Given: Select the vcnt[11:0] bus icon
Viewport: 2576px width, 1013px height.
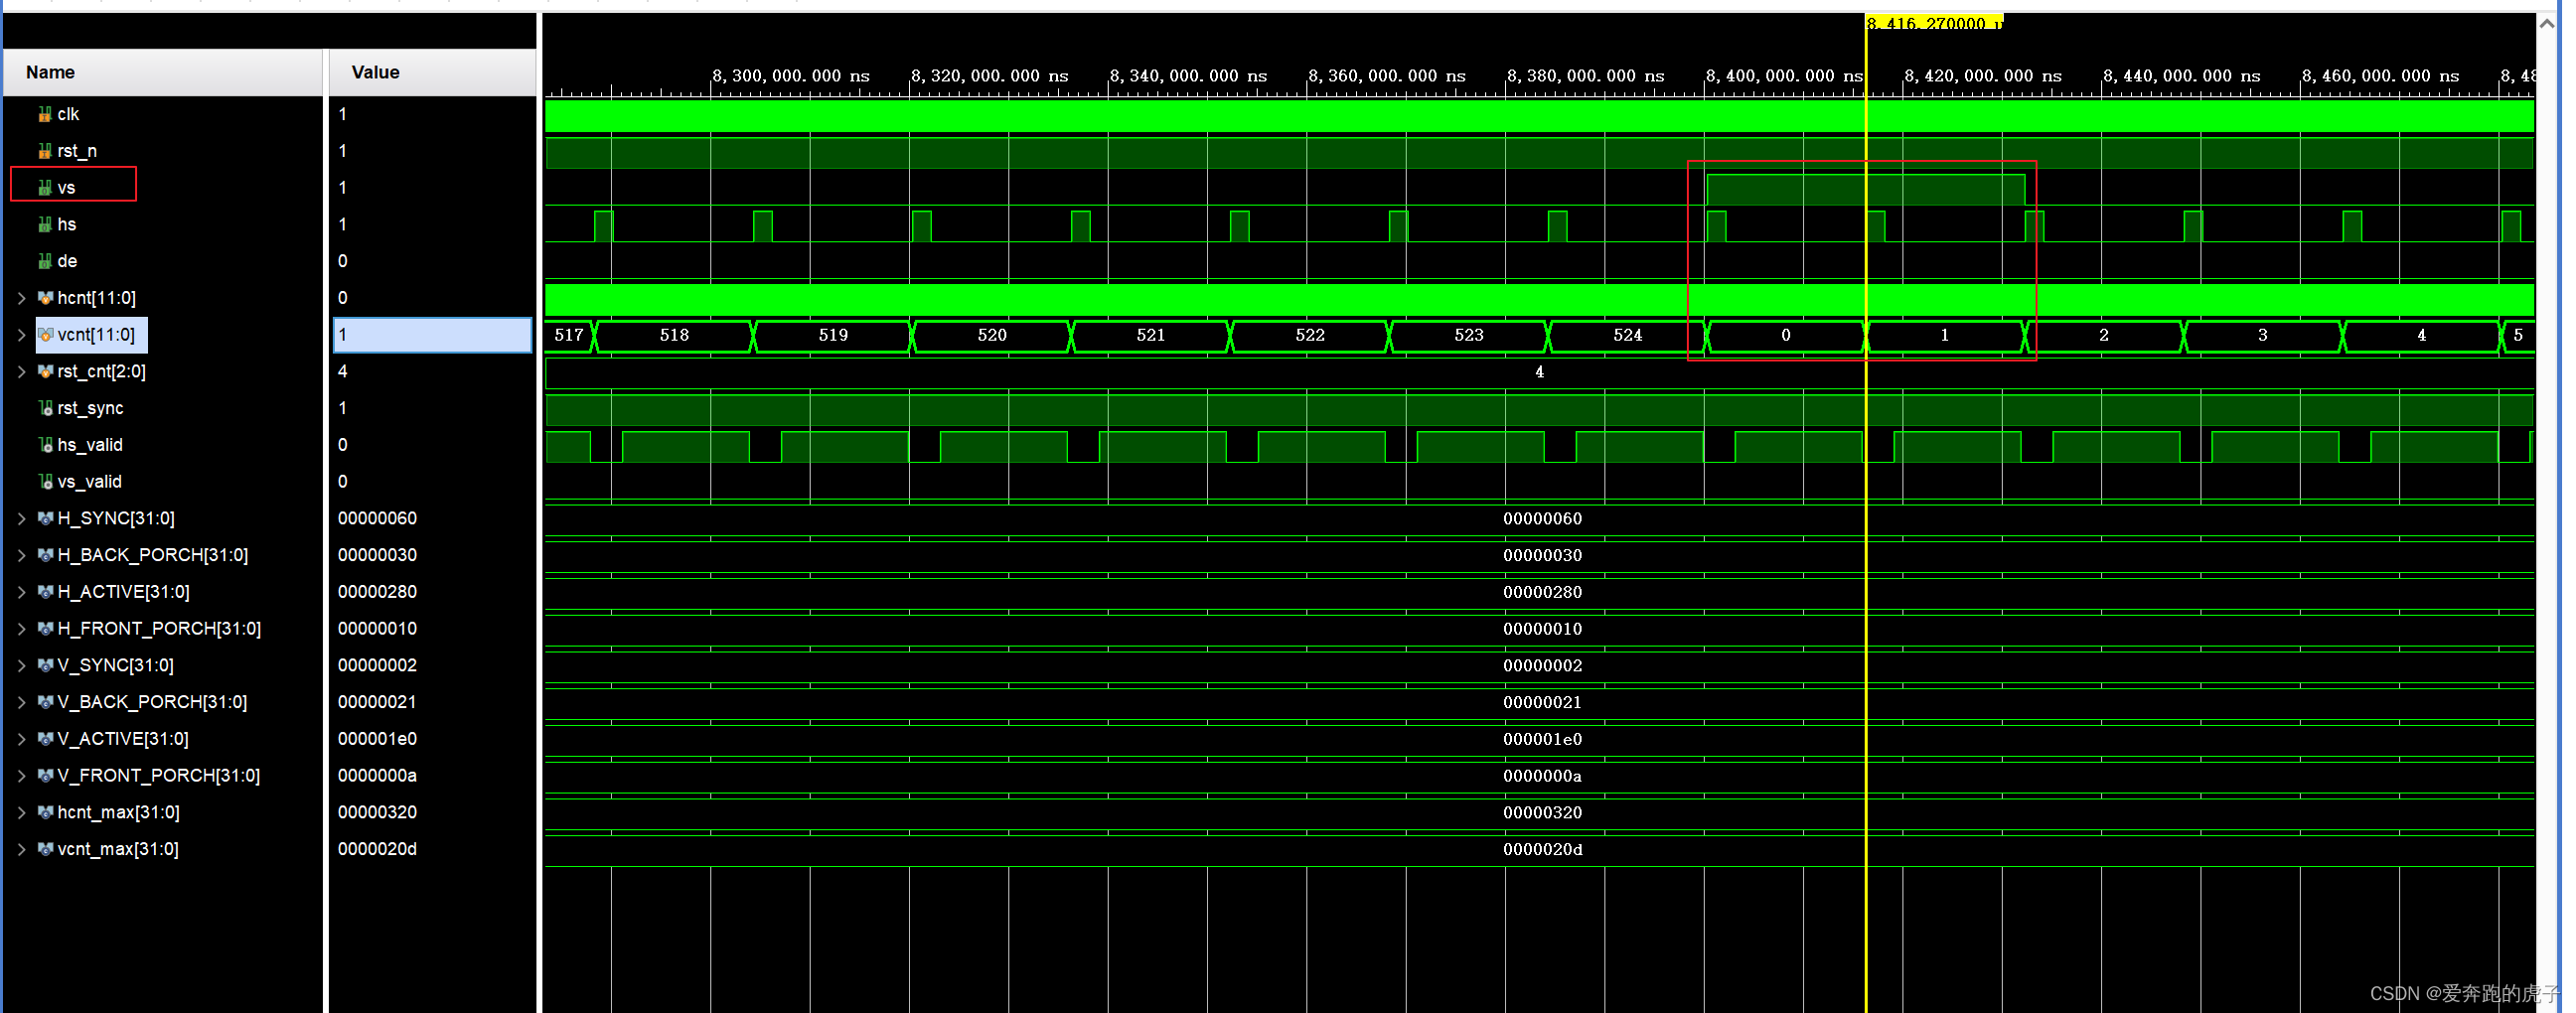Looking at the screenshot, I should [46, 334].
